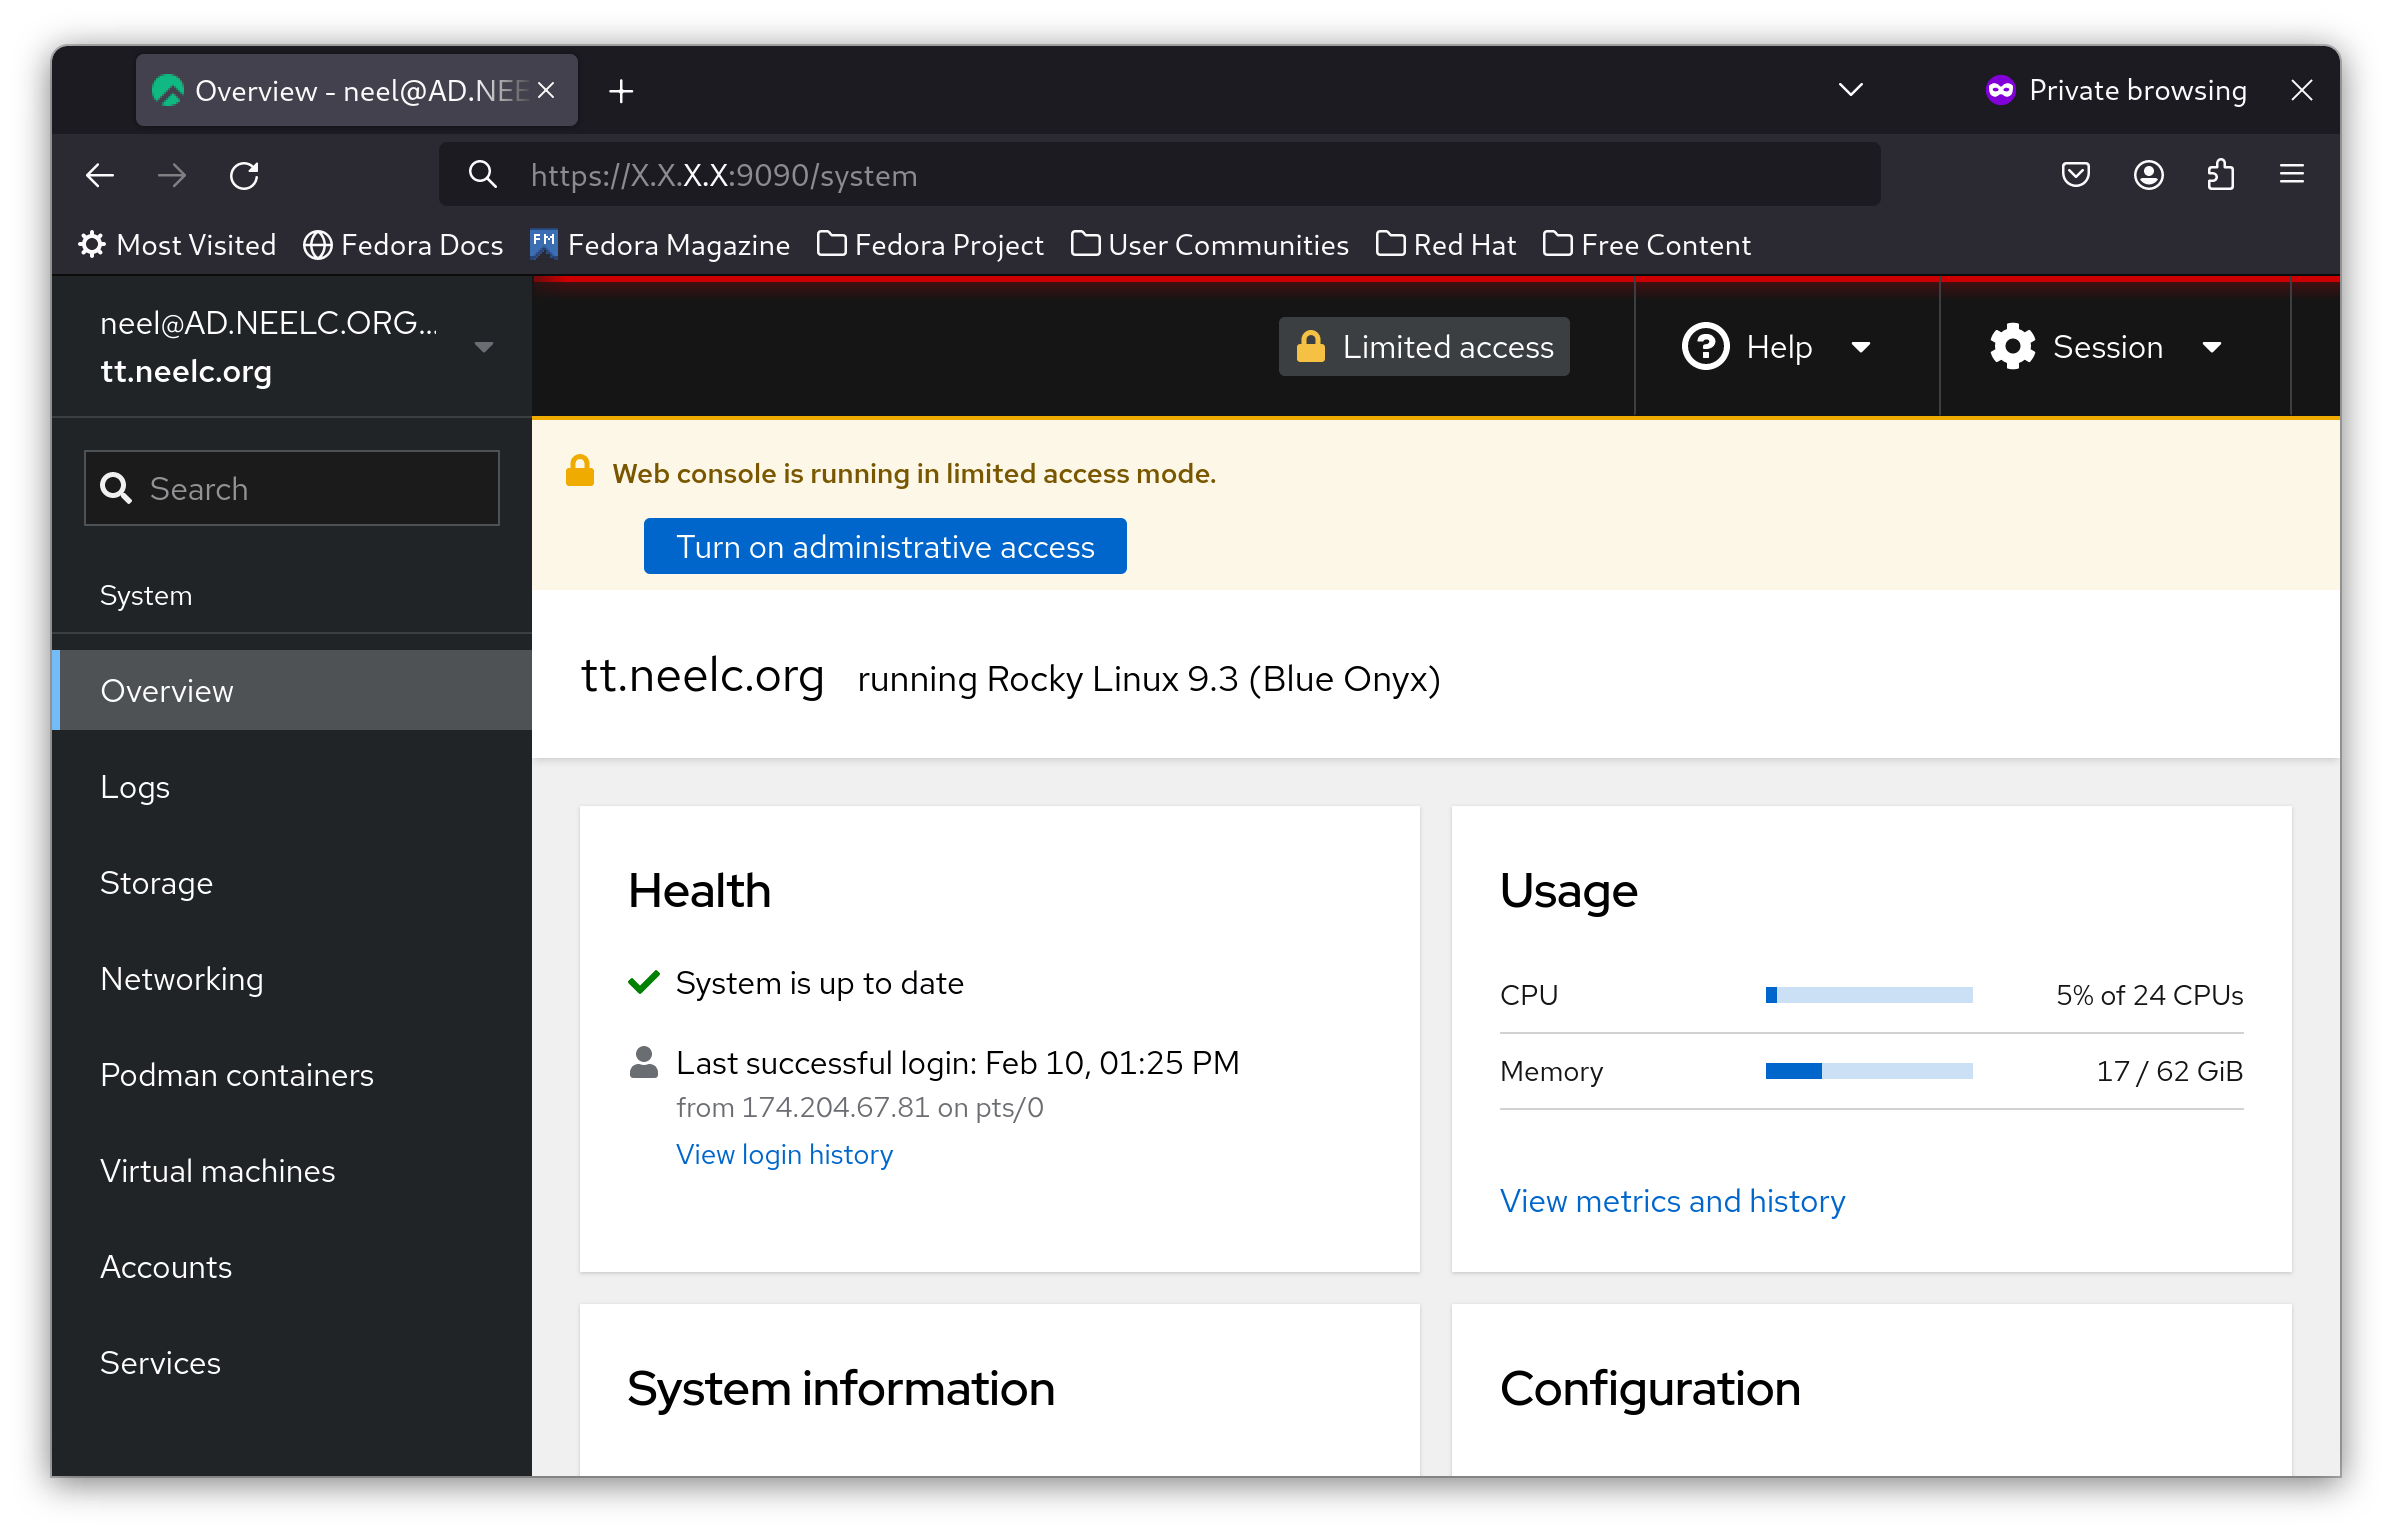Click the Most Visited gear bookmark
Viewport: 2392px width, 1534px height.
tap(178, 245)
